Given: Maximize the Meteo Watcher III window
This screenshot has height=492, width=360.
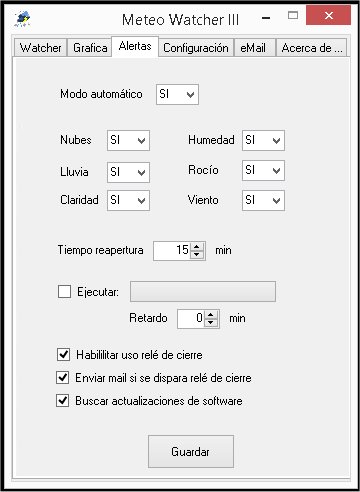Looking at the screenshot, I should [x=293, y=15].
